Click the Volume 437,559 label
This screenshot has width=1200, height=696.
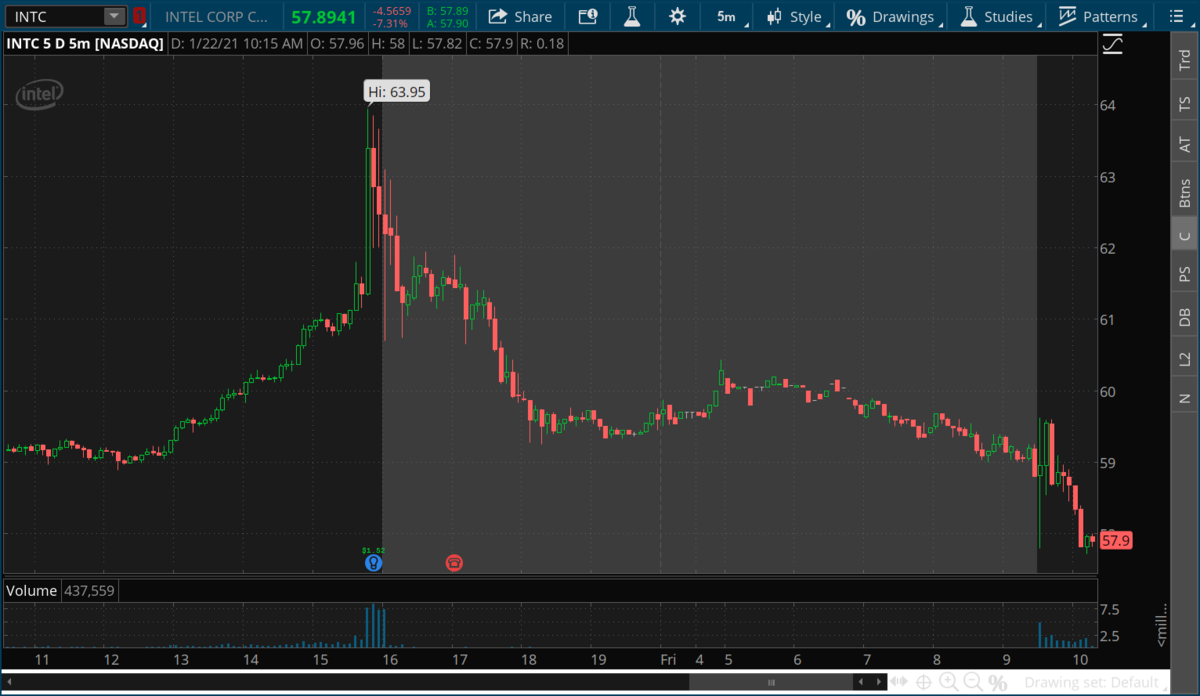[x=61, y=591]
